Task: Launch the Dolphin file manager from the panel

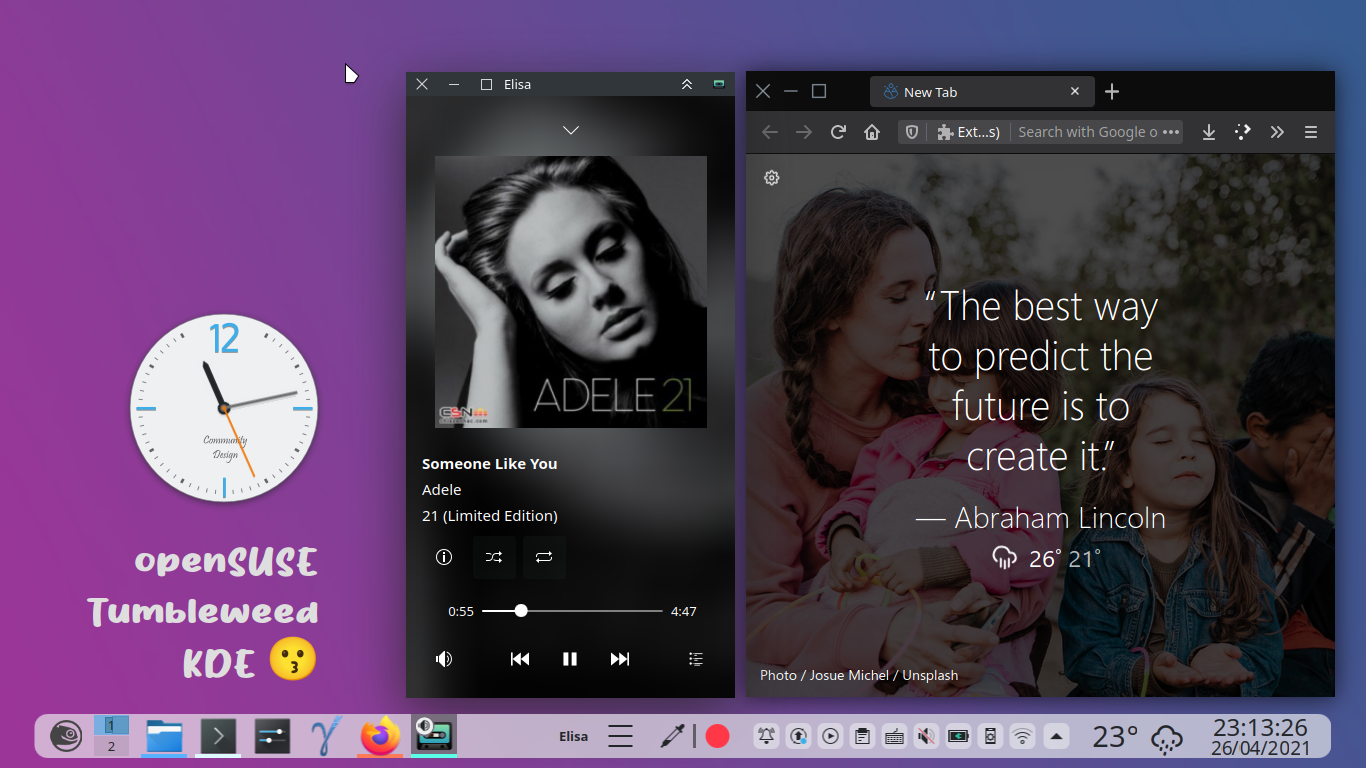Action: pyautogui.click(x=165, y=737)
